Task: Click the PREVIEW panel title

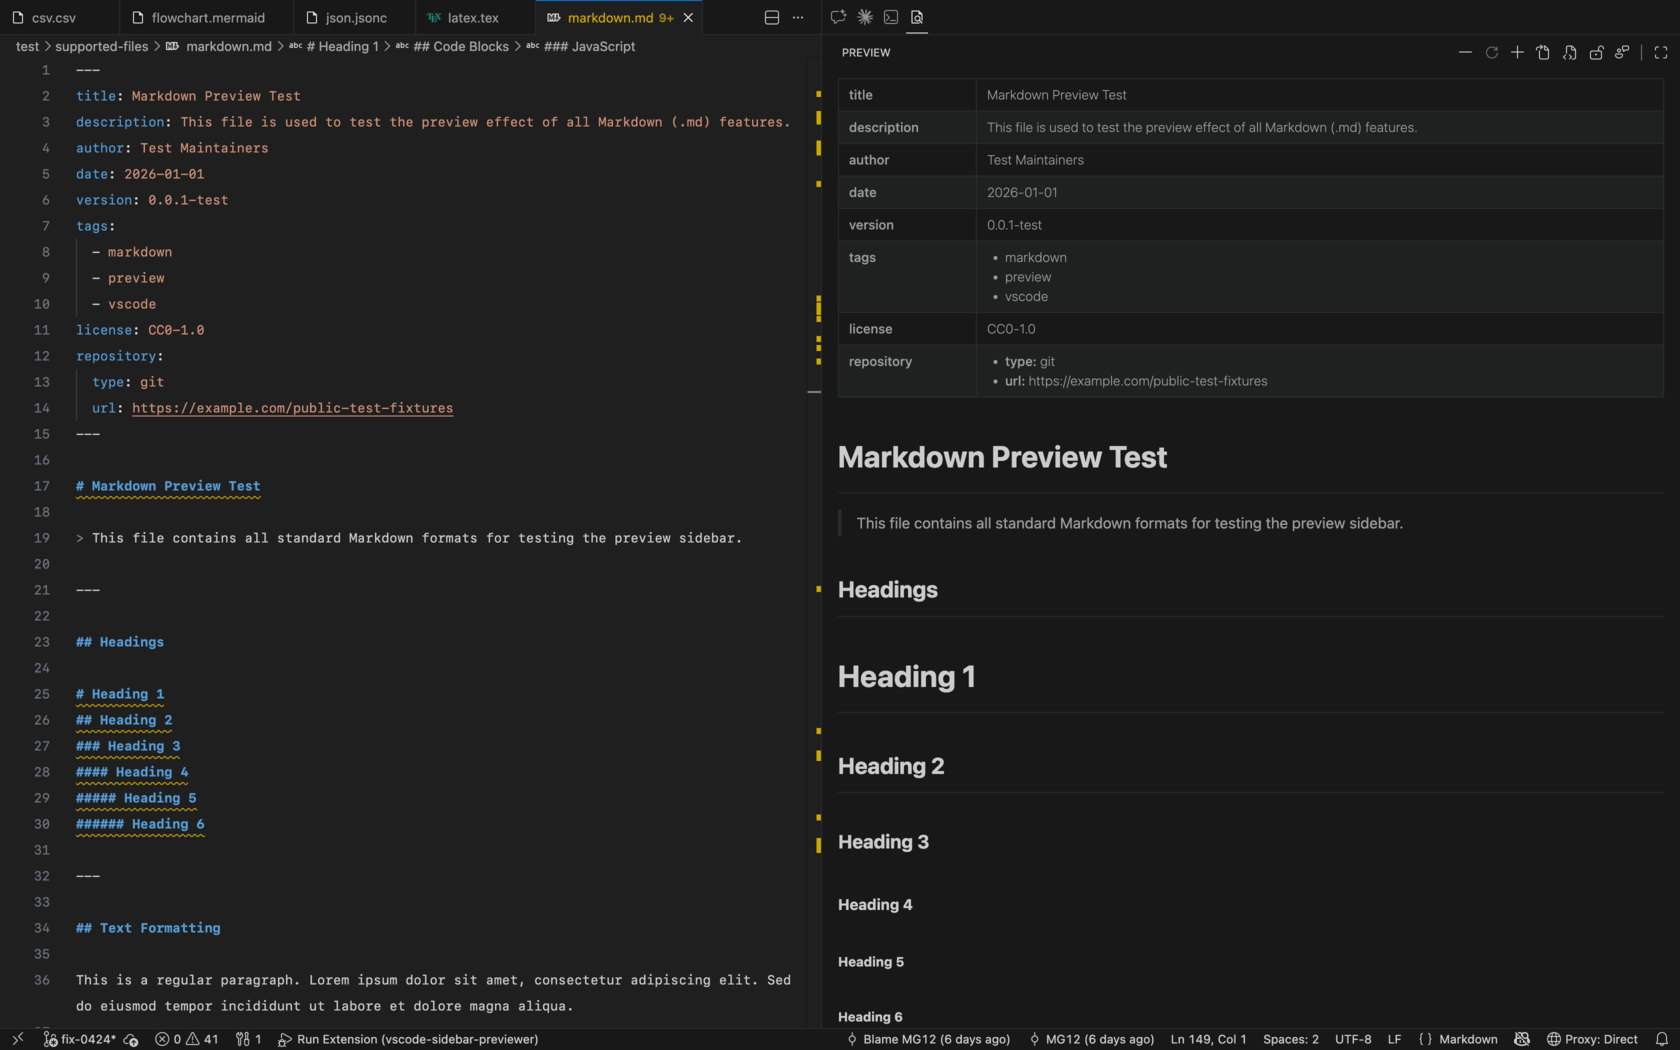Action: tap(866, 52)
